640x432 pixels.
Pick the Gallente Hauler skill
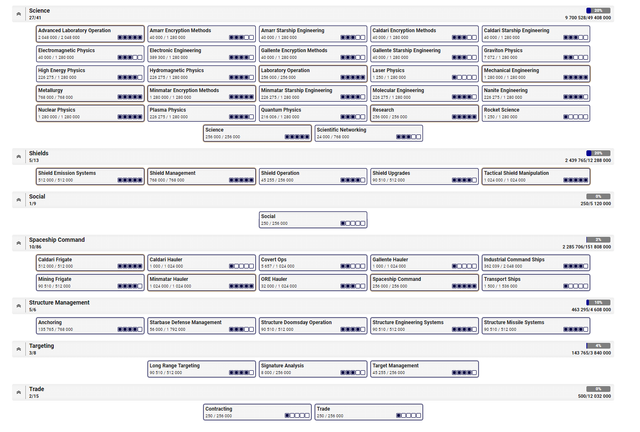click(424, 263)
